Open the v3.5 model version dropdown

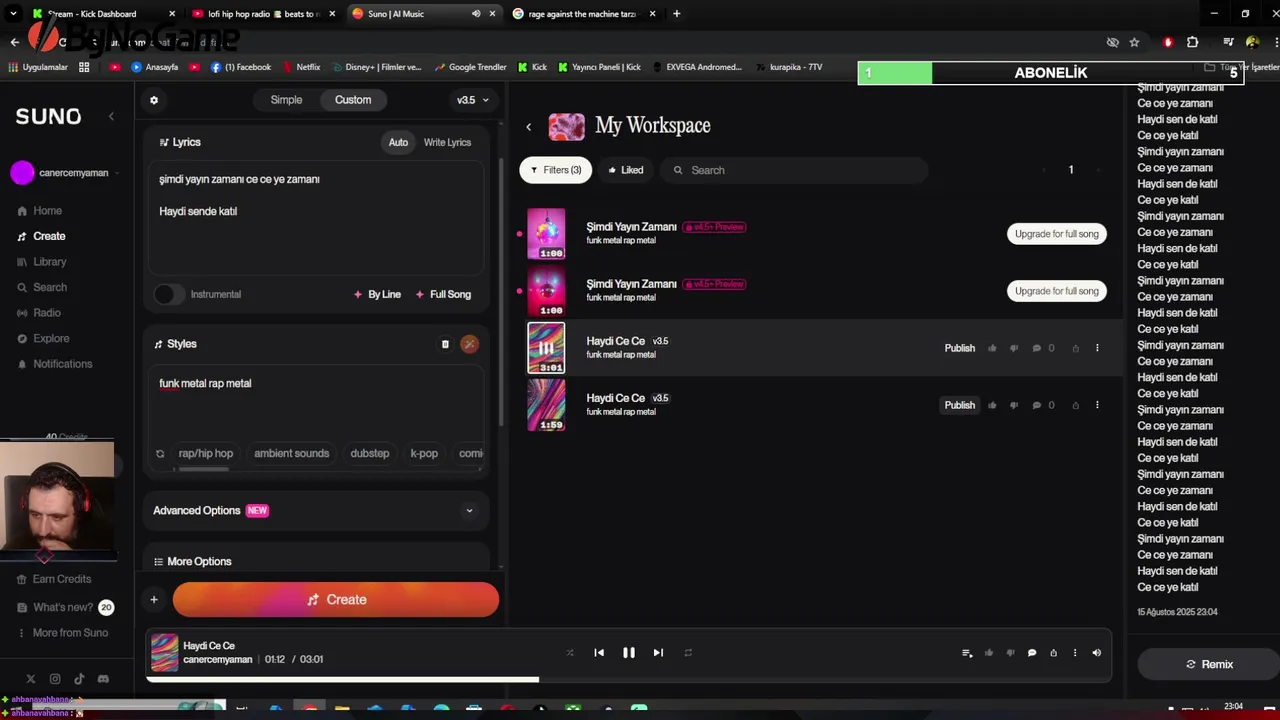point(473,100)
